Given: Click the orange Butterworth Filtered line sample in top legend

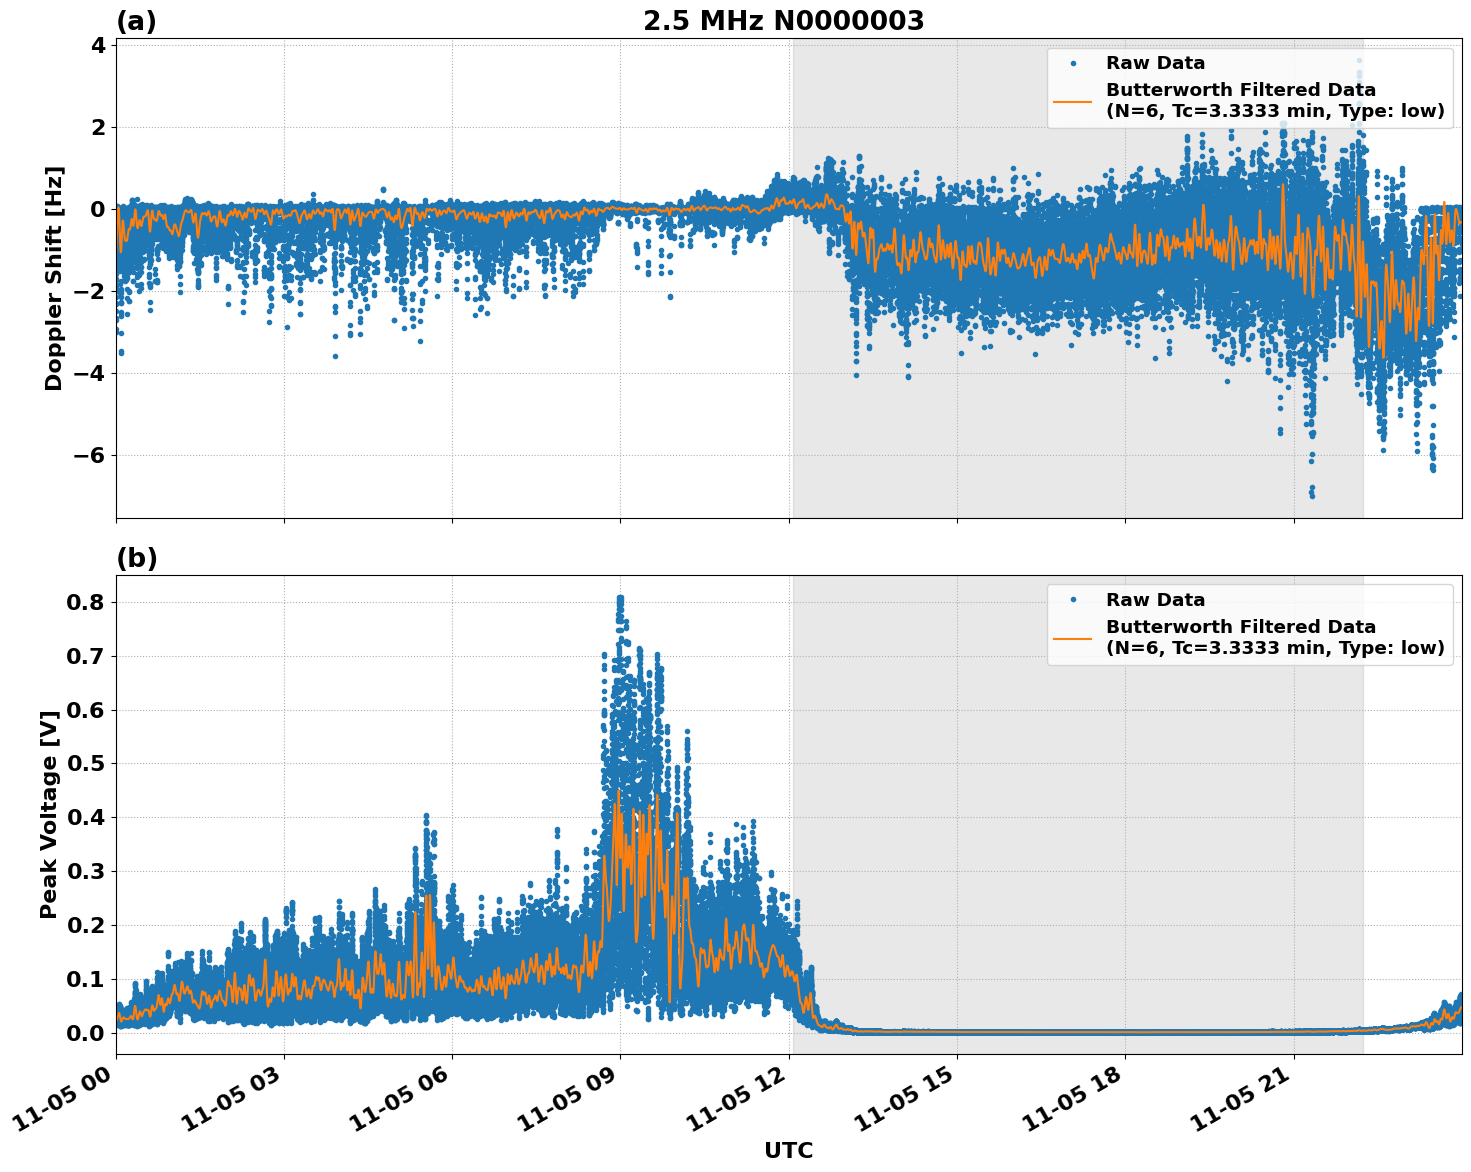Looking at the screenshot, I should pos(1074,100).
